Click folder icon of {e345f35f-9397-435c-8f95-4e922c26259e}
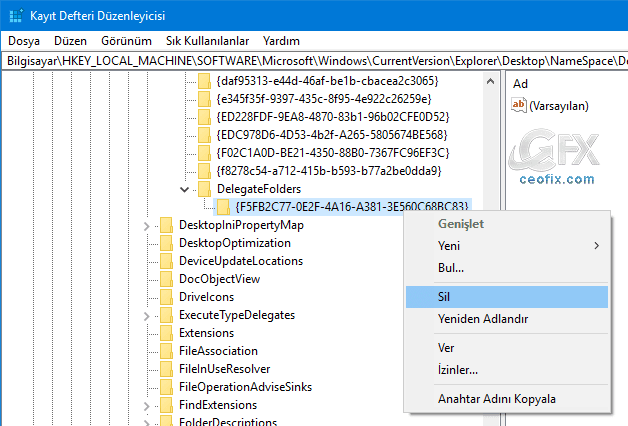628x426 pixels. 204,99
